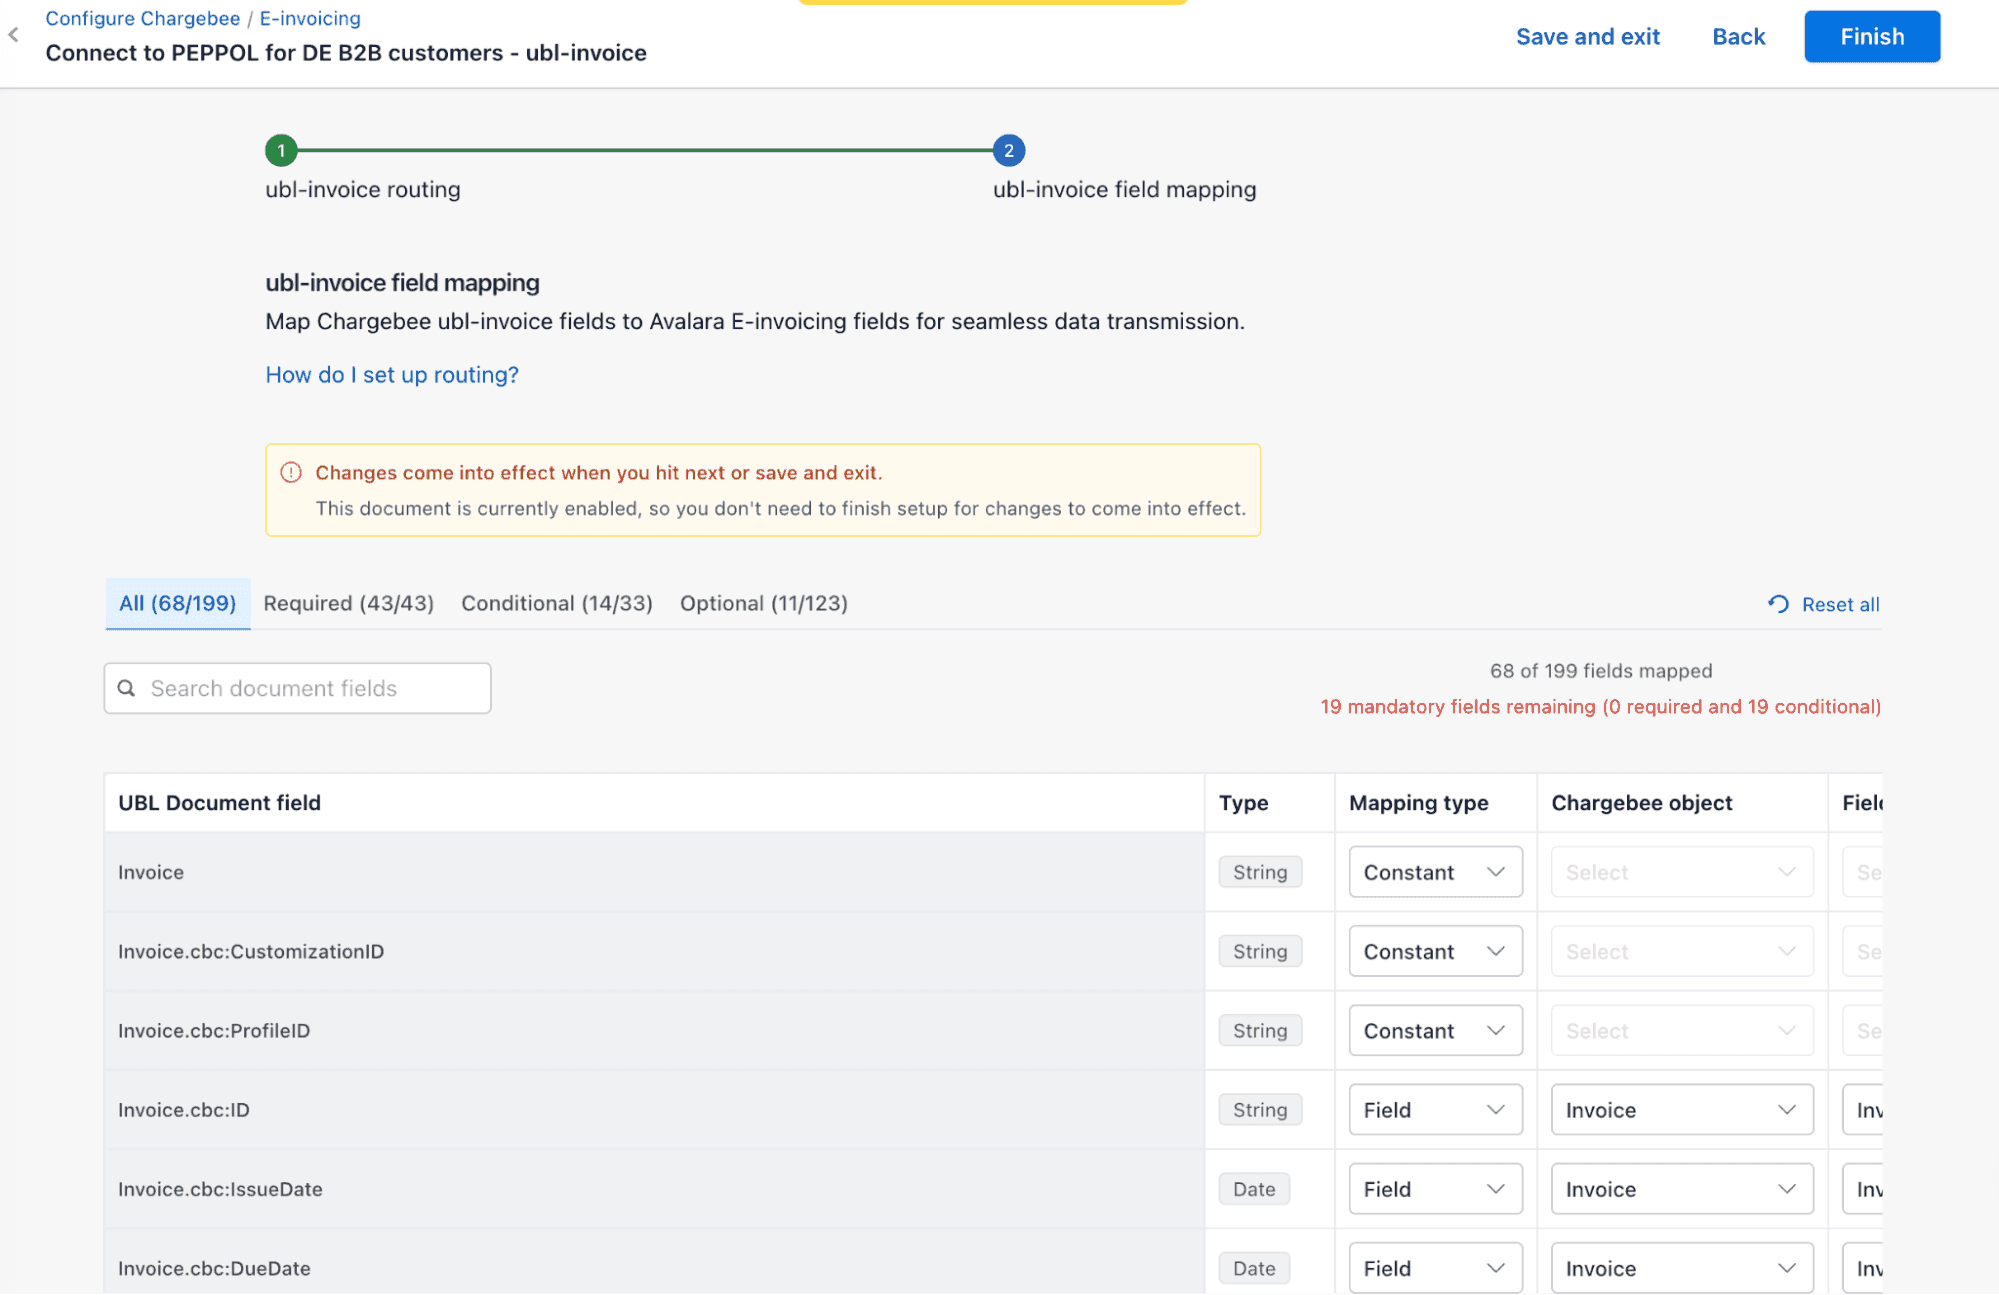The image size is (1999, 1295).
Task: Click the warning info icon in the alert
Action: (291, 472)
